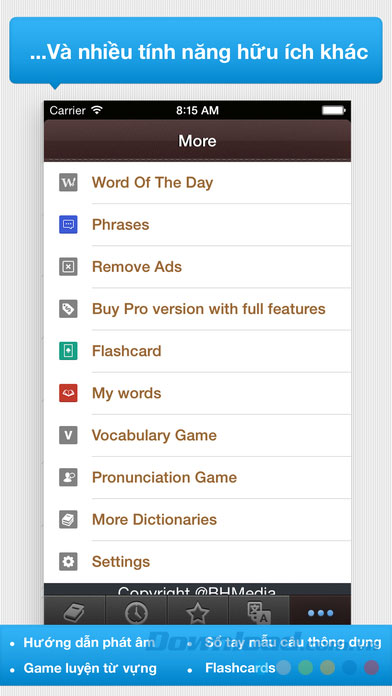Viewport: 392px width, 696px height.
Task: Open the Phrases menu entry
Action: (197, 225)
